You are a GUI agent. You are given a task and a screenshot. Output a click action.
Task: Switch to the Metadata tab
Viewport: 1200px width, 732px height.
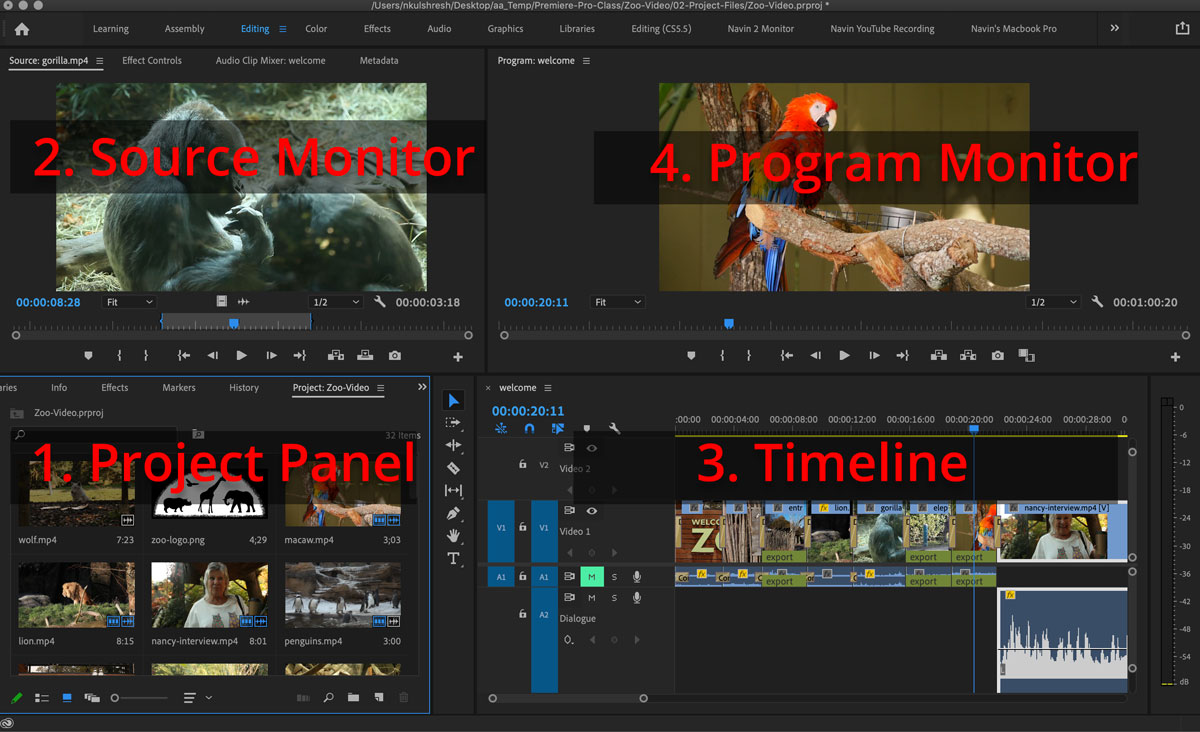pos(379,60)
